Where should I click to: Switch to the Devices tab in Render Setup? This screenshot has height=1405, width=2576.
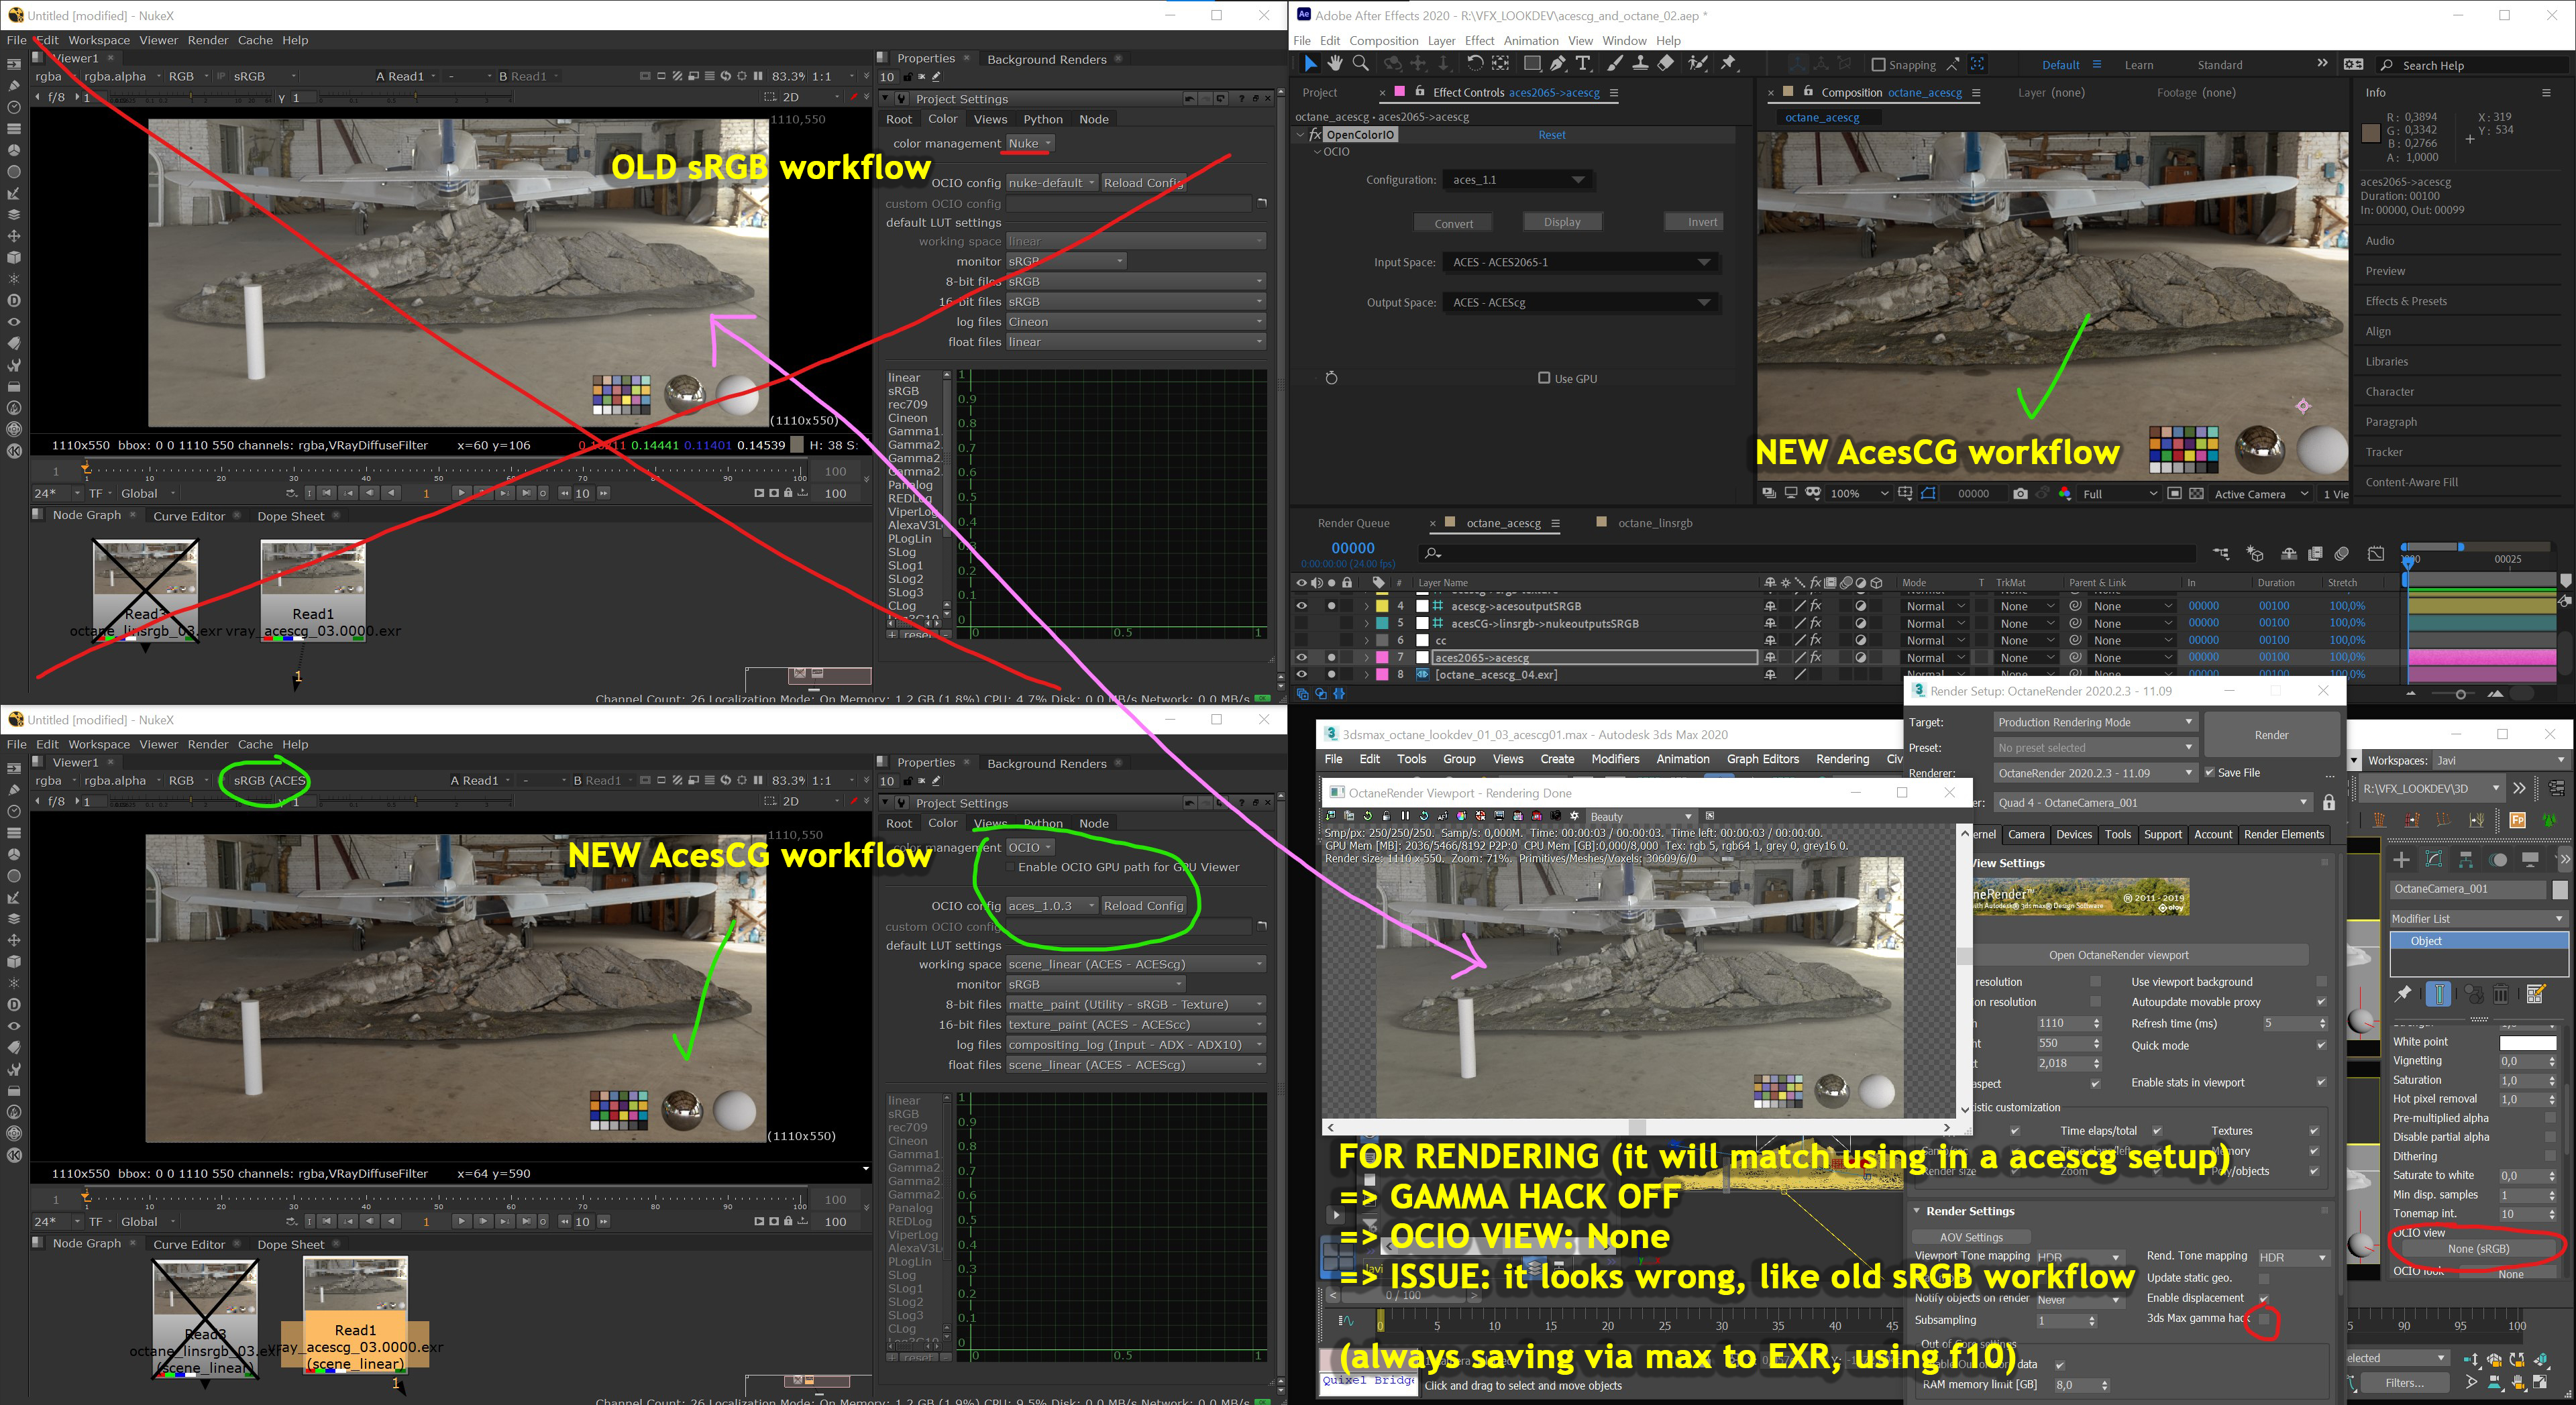click(x=2073, y=835)
